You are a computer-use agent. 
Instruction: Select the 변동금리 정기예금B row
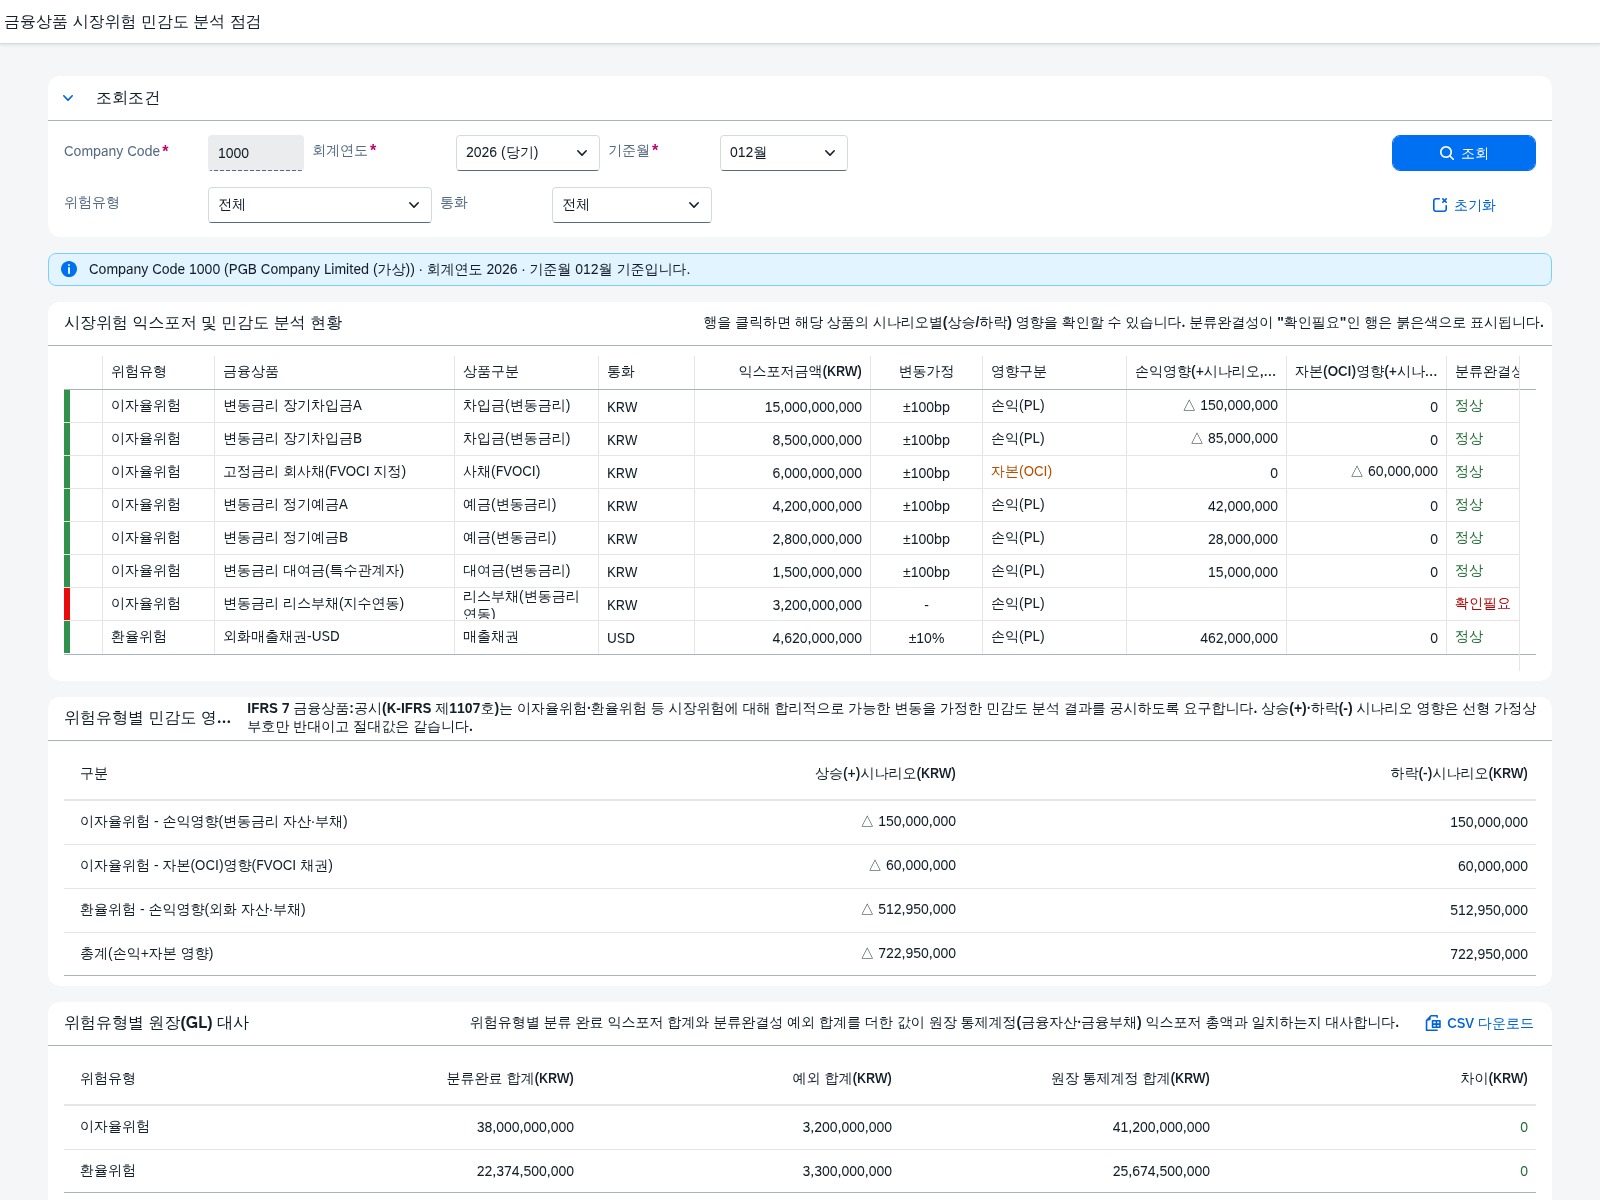792,538
